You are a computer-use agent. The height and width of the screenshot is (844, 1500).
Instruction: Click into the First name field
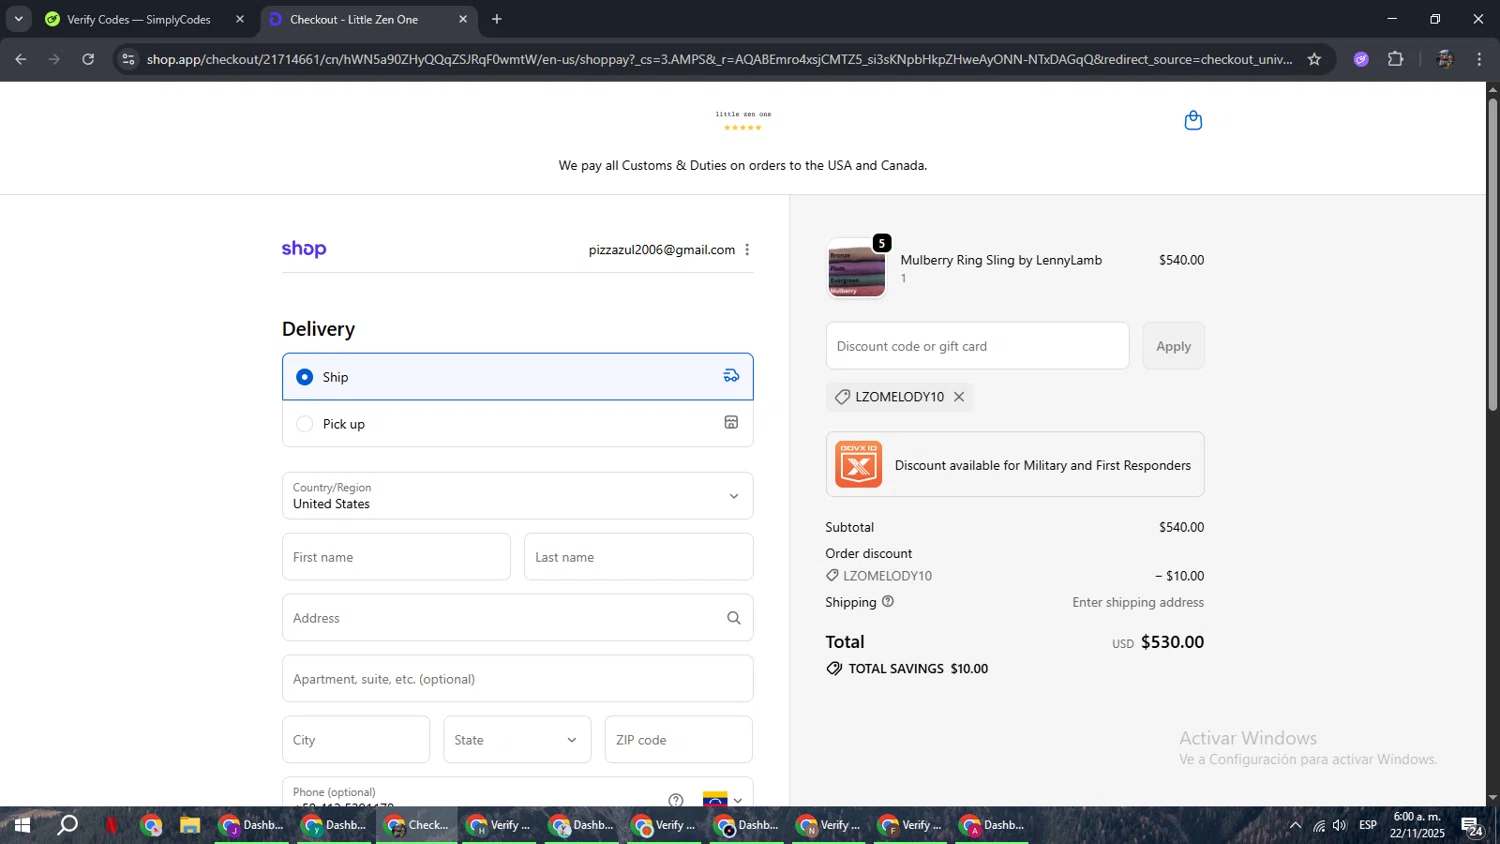pyautogui.click(x=396, y=557)
